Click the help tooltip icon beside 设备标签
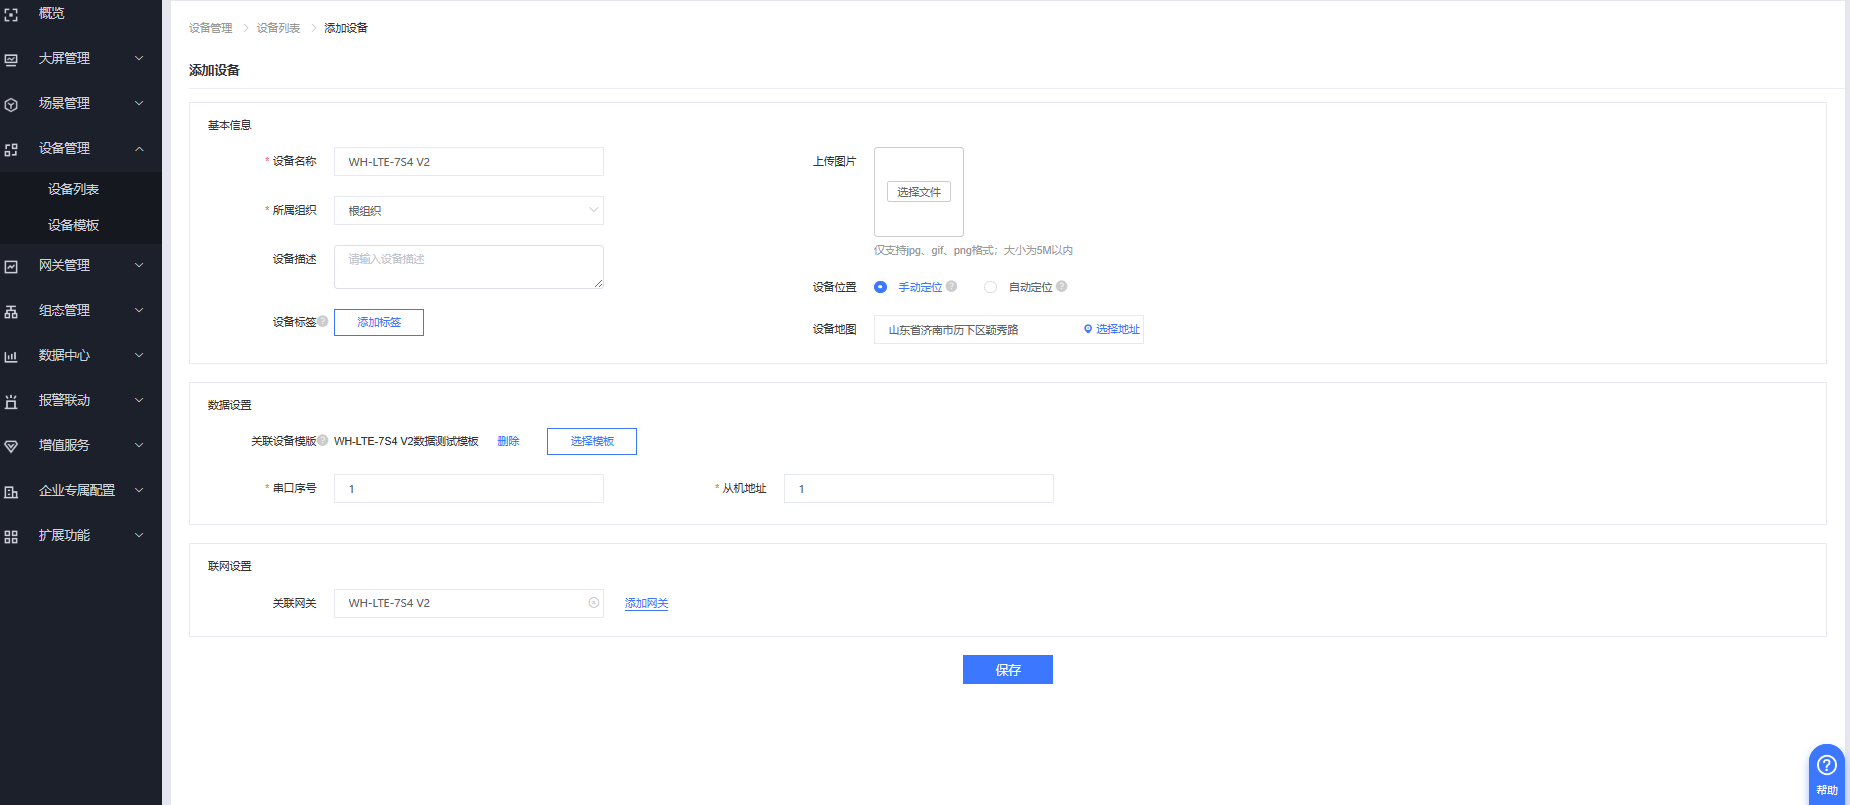This screenshot has height=805, width=1850. pyautogui.click(x=323, y=321)
